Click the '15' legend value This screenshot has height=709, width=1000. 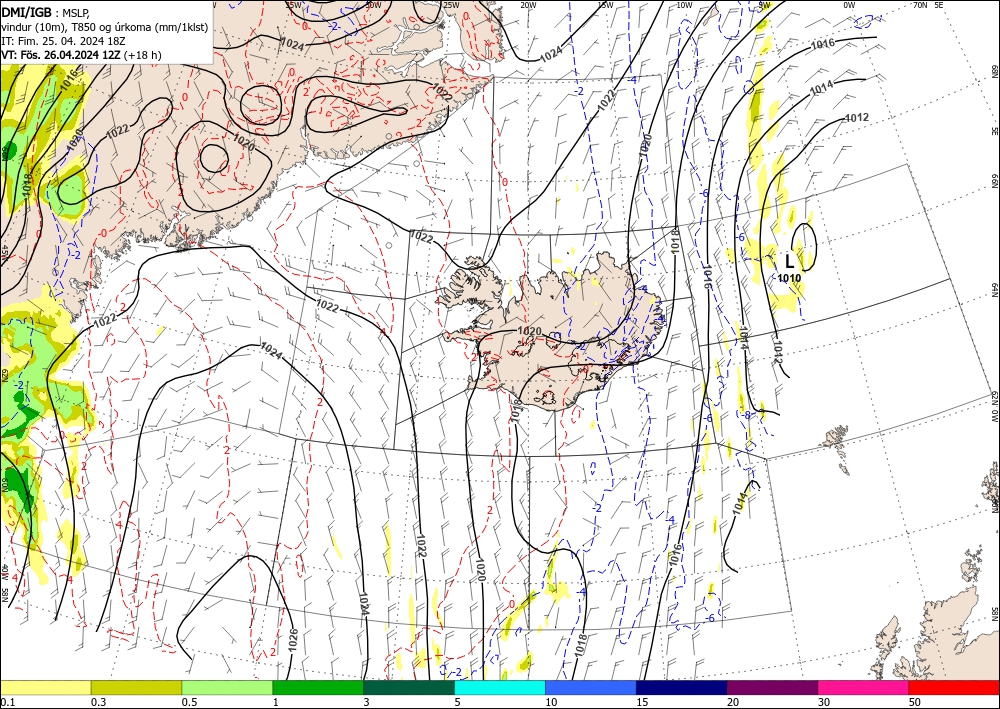point(642,701)
